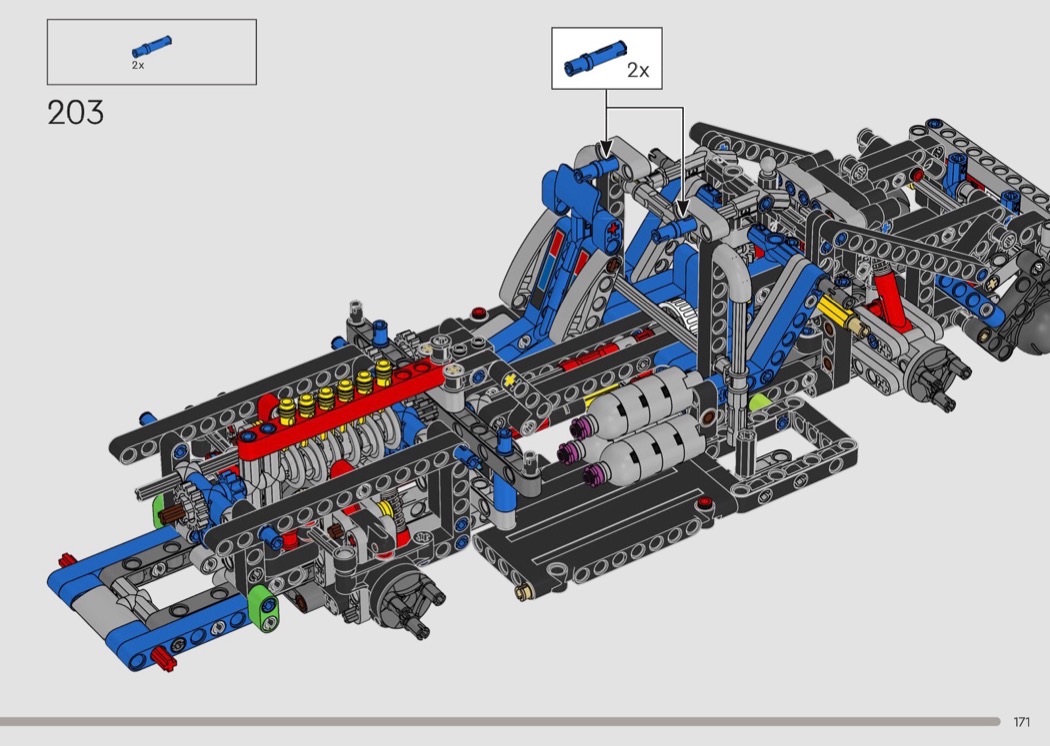Click the build progress bar at the bottom

[x=500, y=721]
